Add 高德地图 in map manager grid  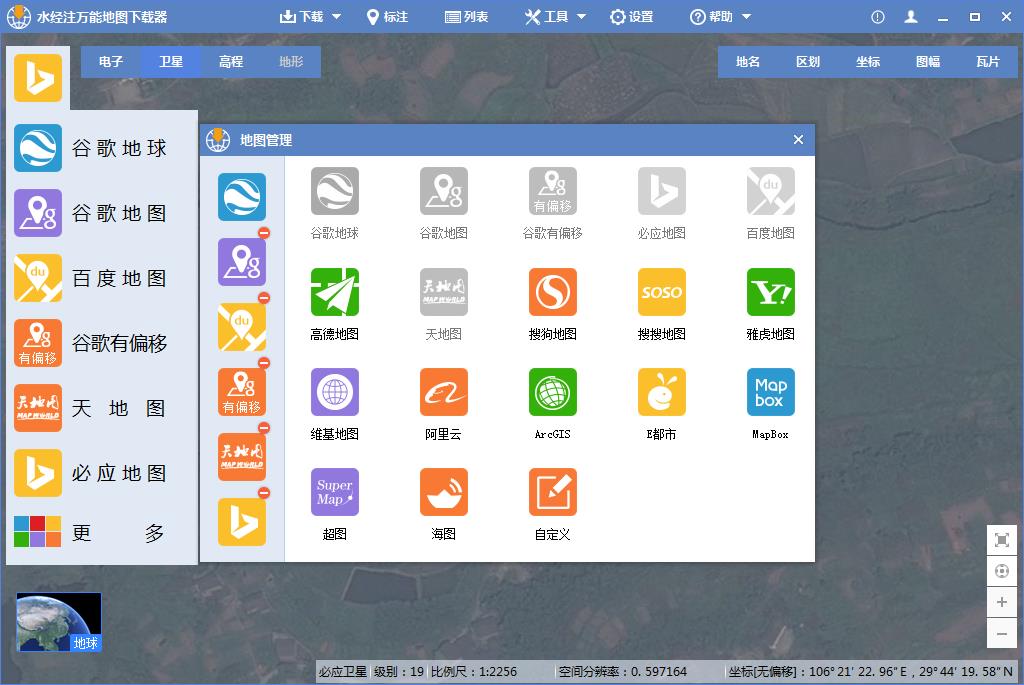click(x=334, y=292)
